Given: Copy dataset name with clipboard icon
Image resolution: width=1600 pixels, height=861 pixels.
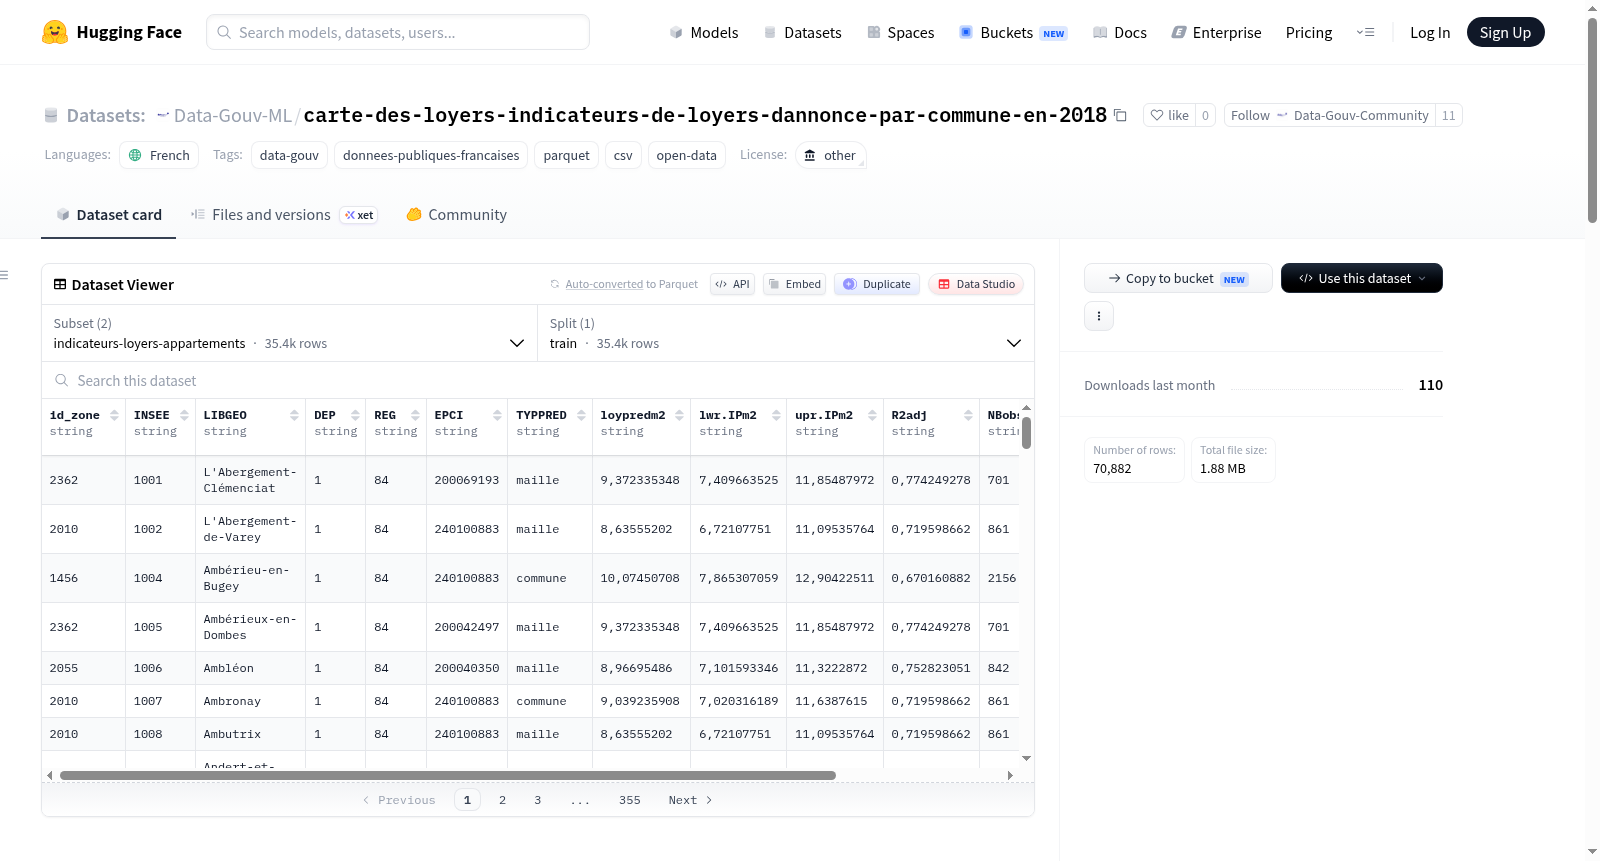Looking at the screenshot, I should point(1120,115).
